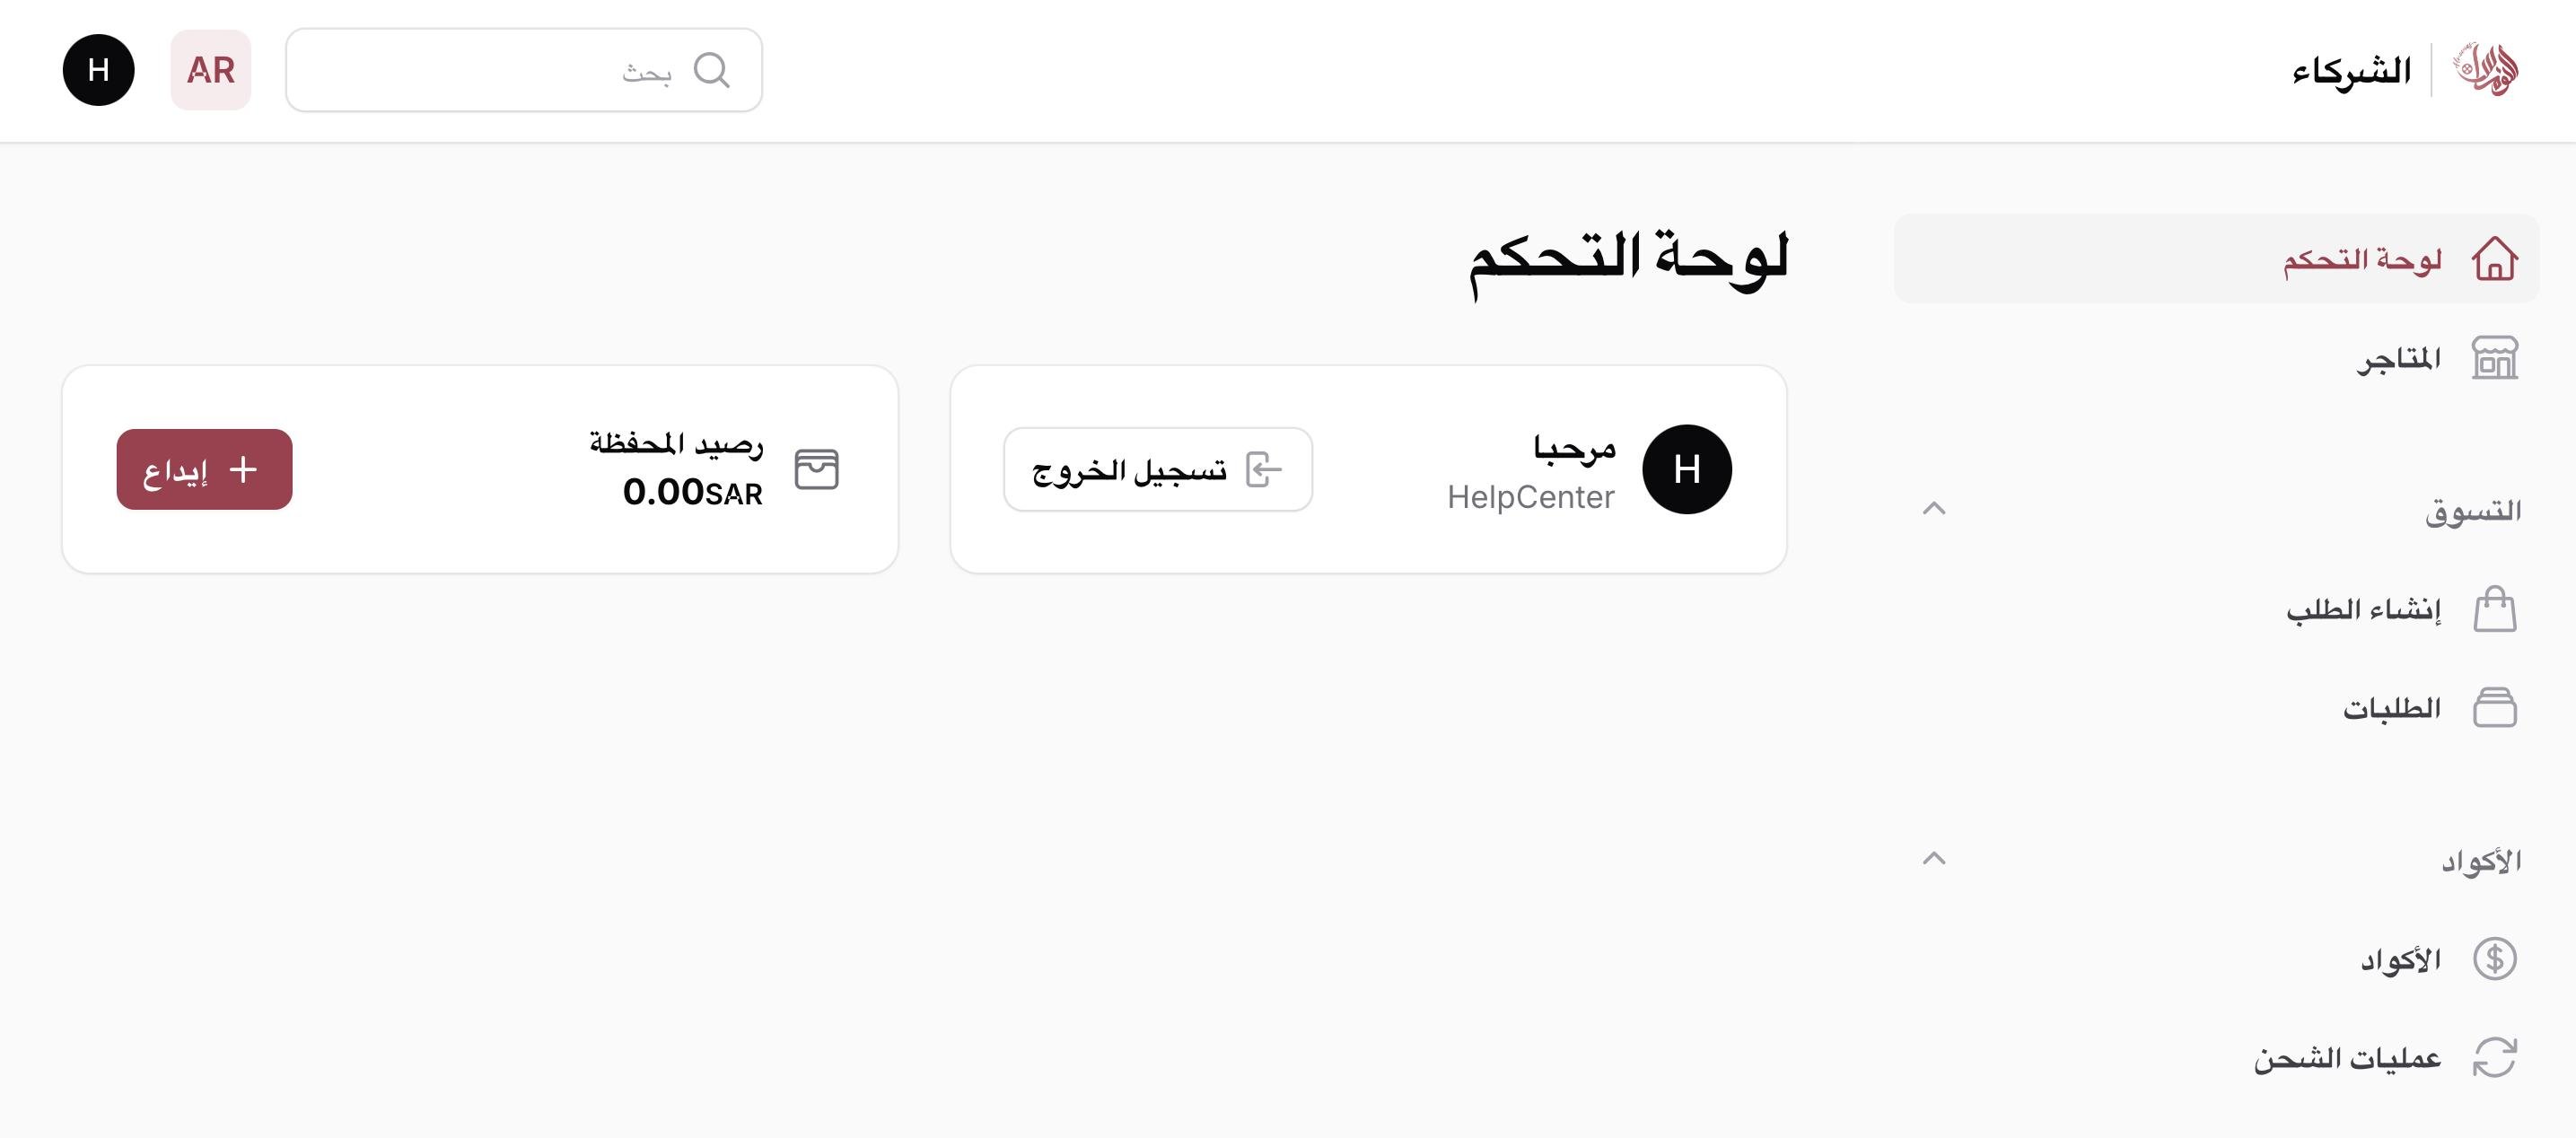Open the dollar coin icon for الأكواد
The width and height of the screenshot is (2576, 1138).
pyautogui.click(x=2494, y=959)
